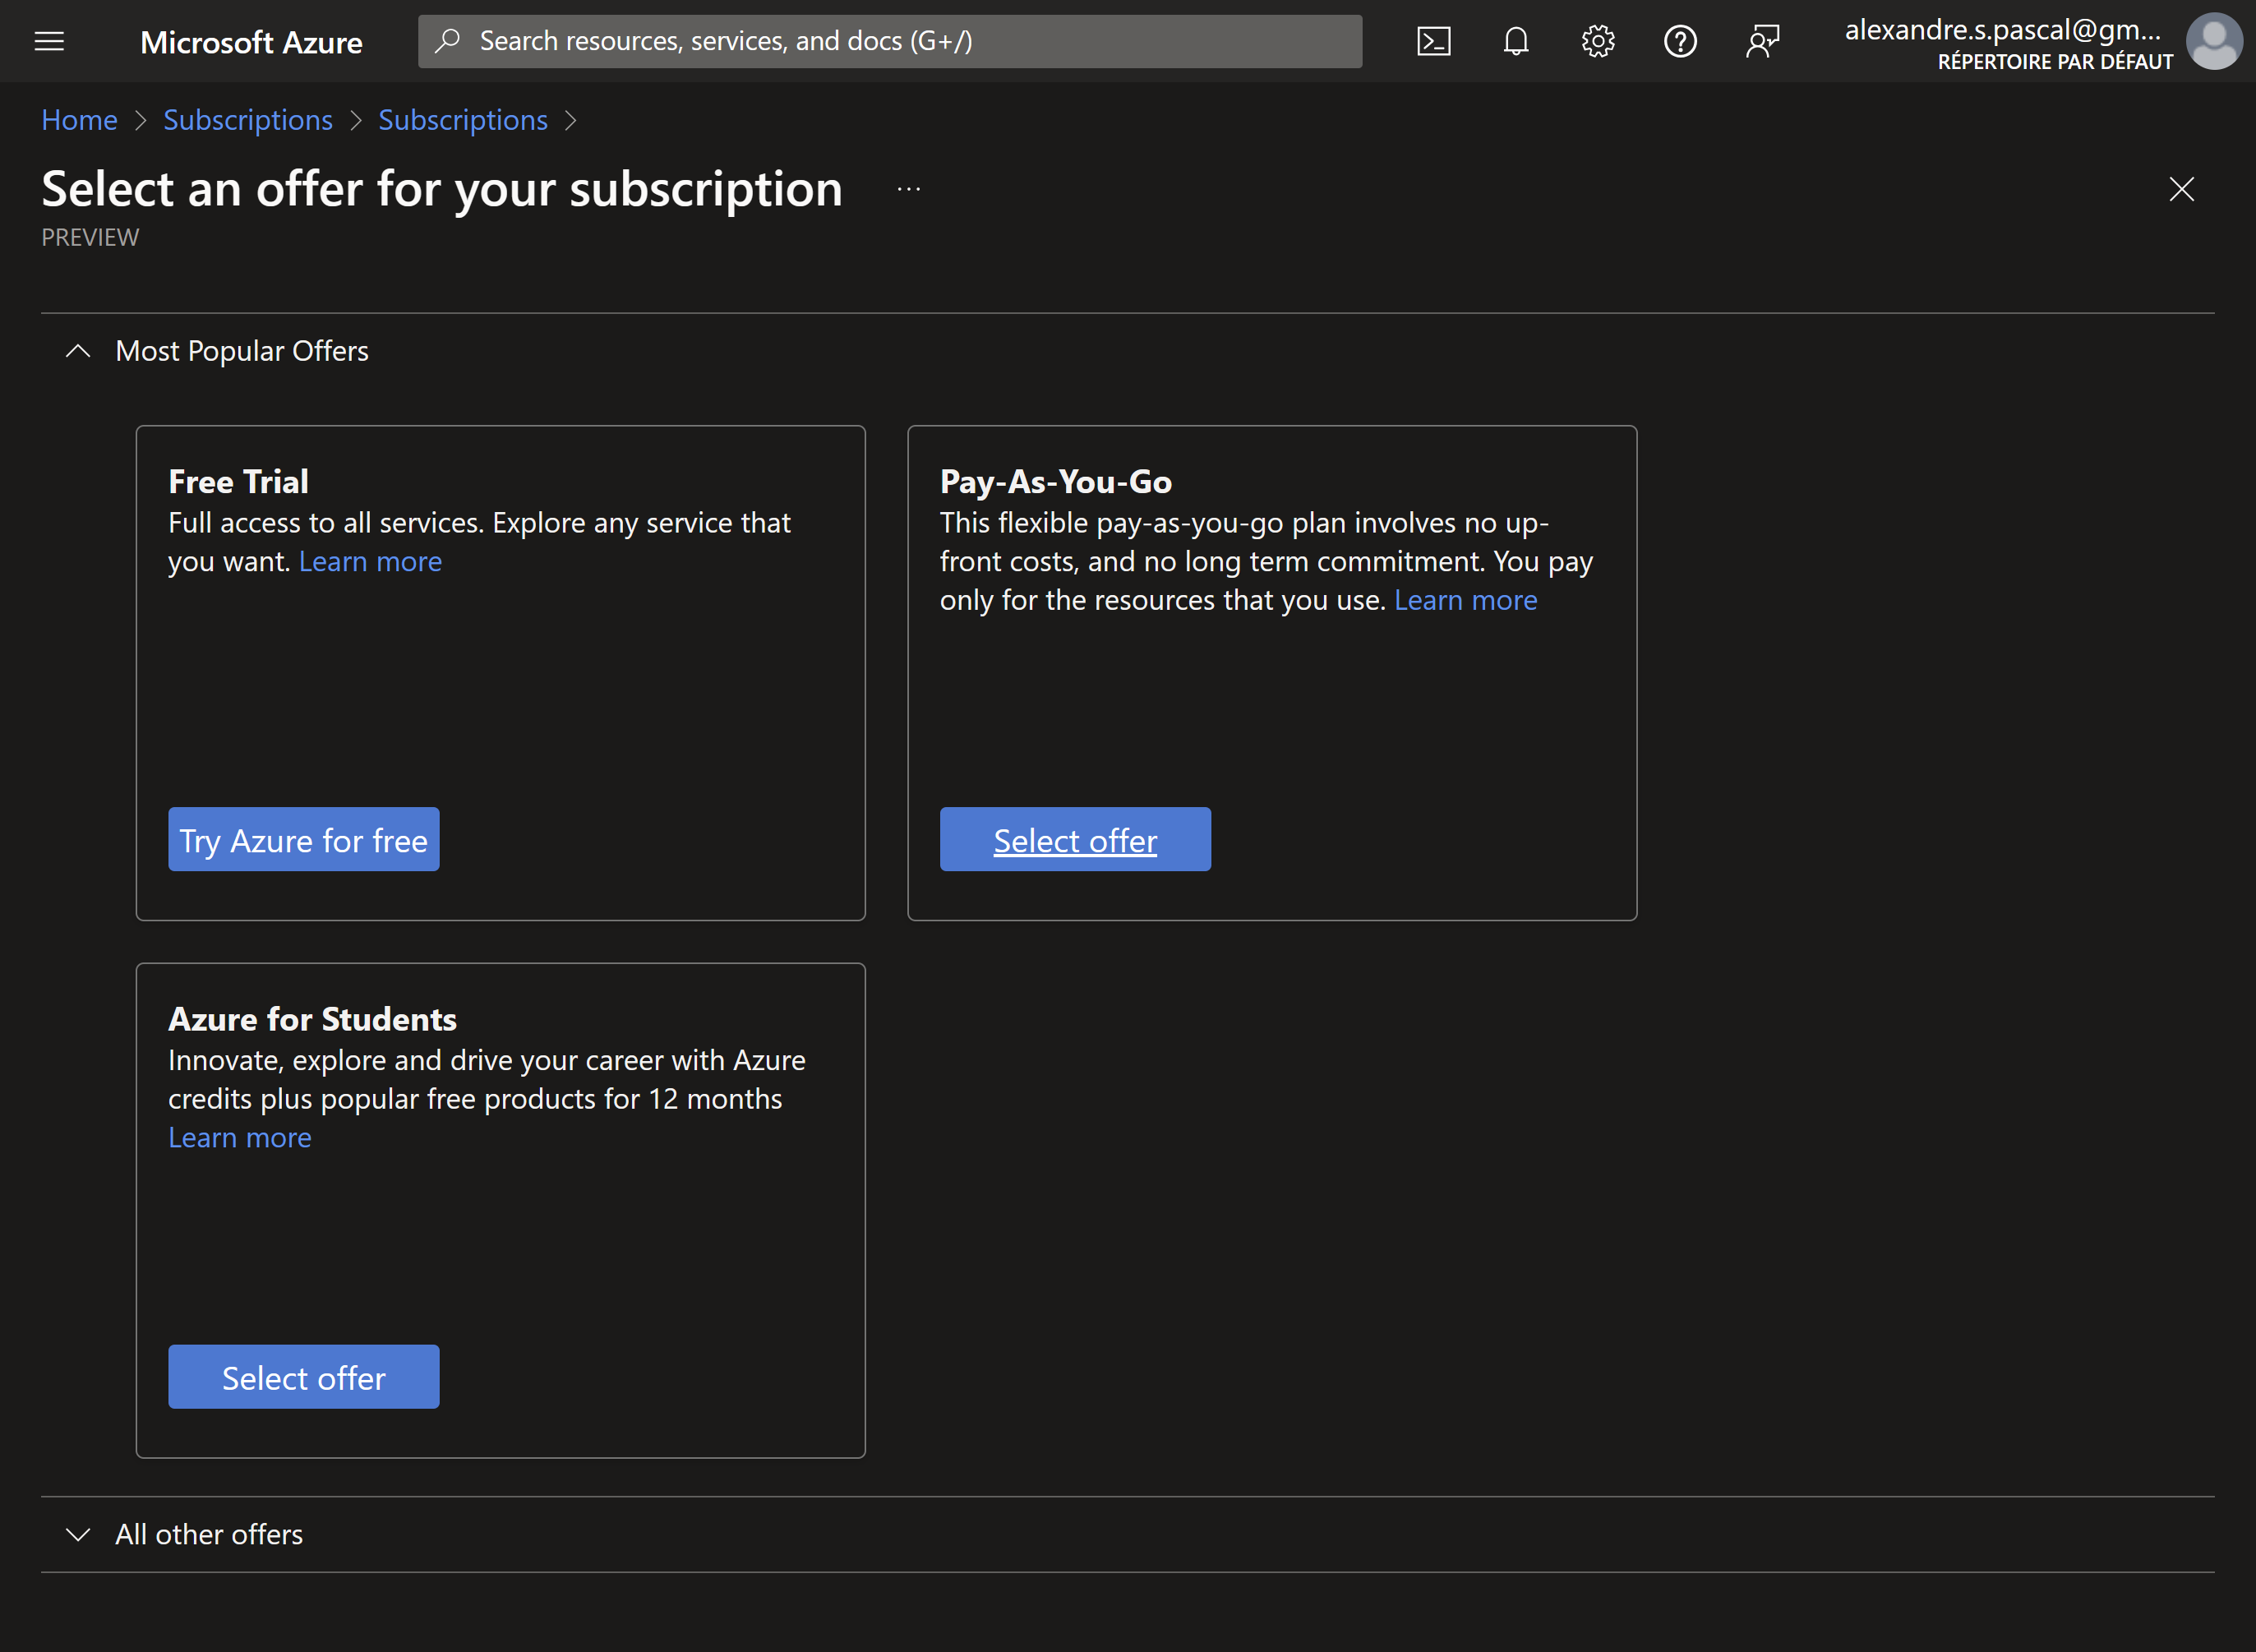Click the Free Trial card heading
Viewport: 2256px width, 1652px height.
click(x=238, y=482)
